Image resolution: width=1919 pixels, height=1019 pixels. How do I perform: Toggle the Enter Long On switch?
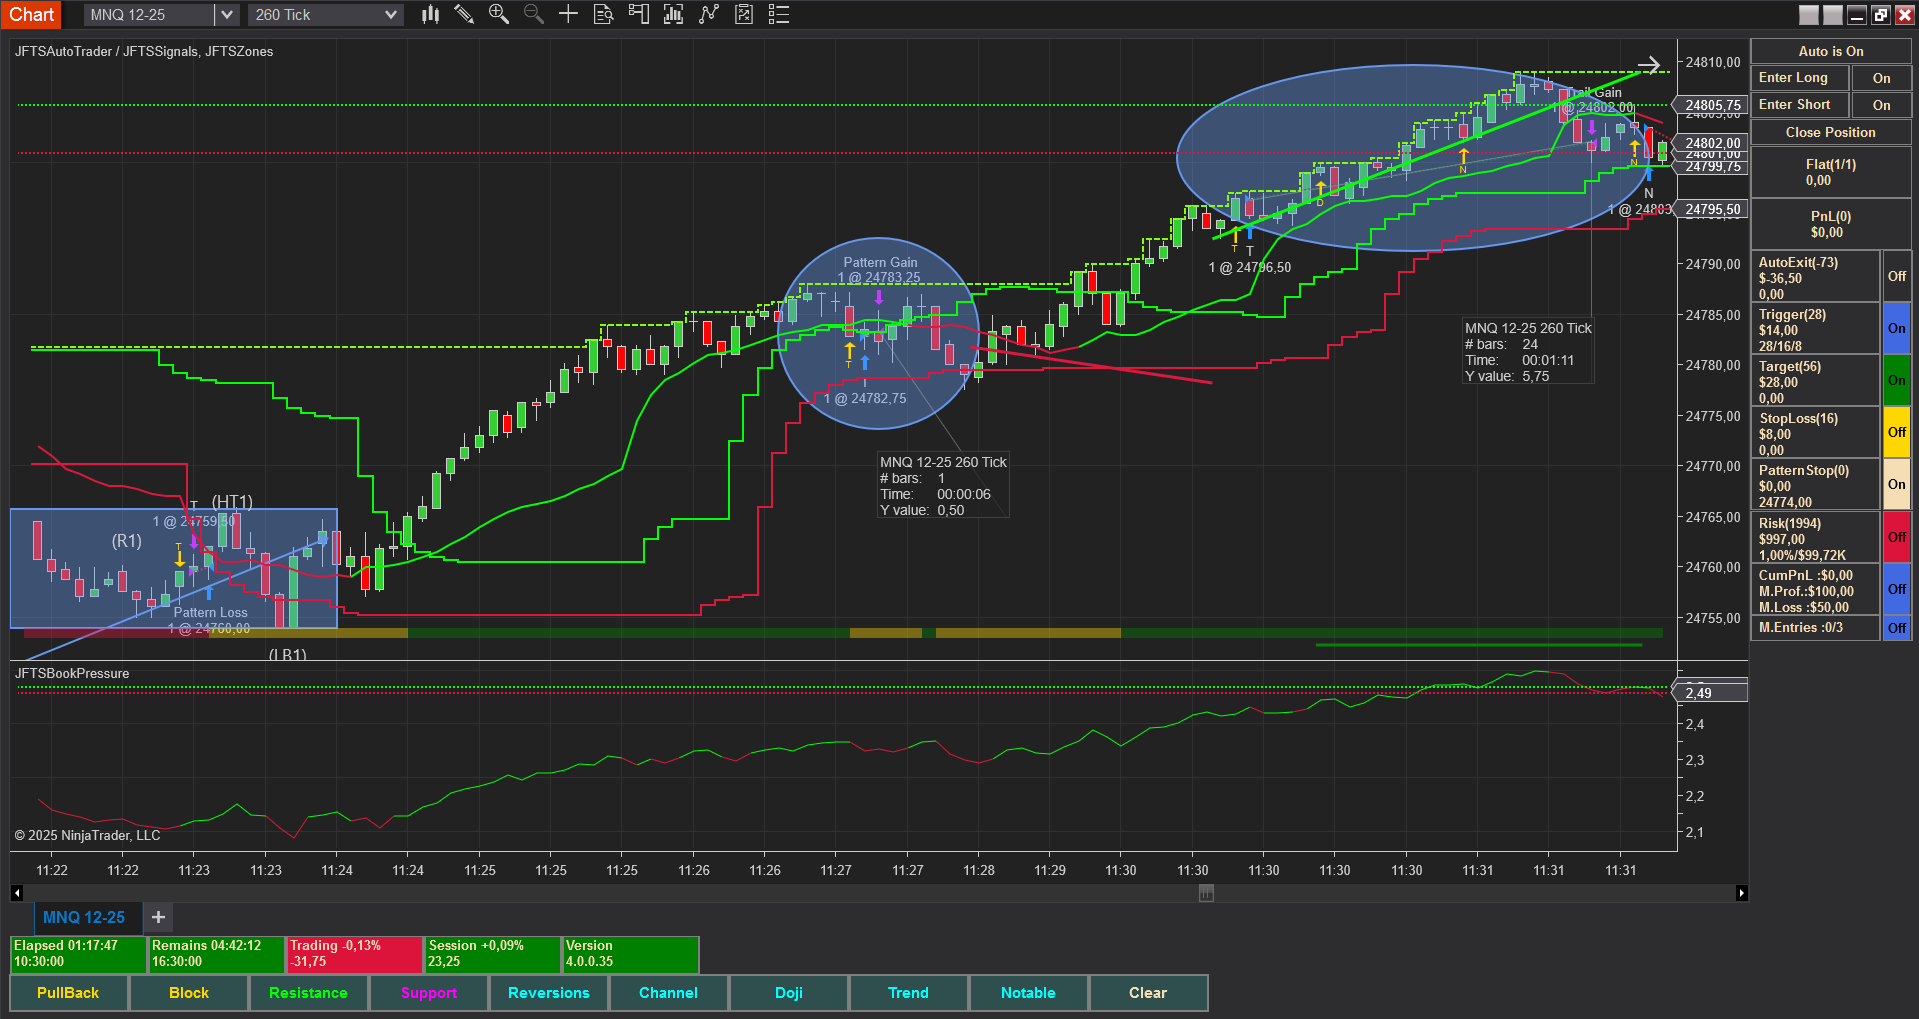tap(1881, 78)
